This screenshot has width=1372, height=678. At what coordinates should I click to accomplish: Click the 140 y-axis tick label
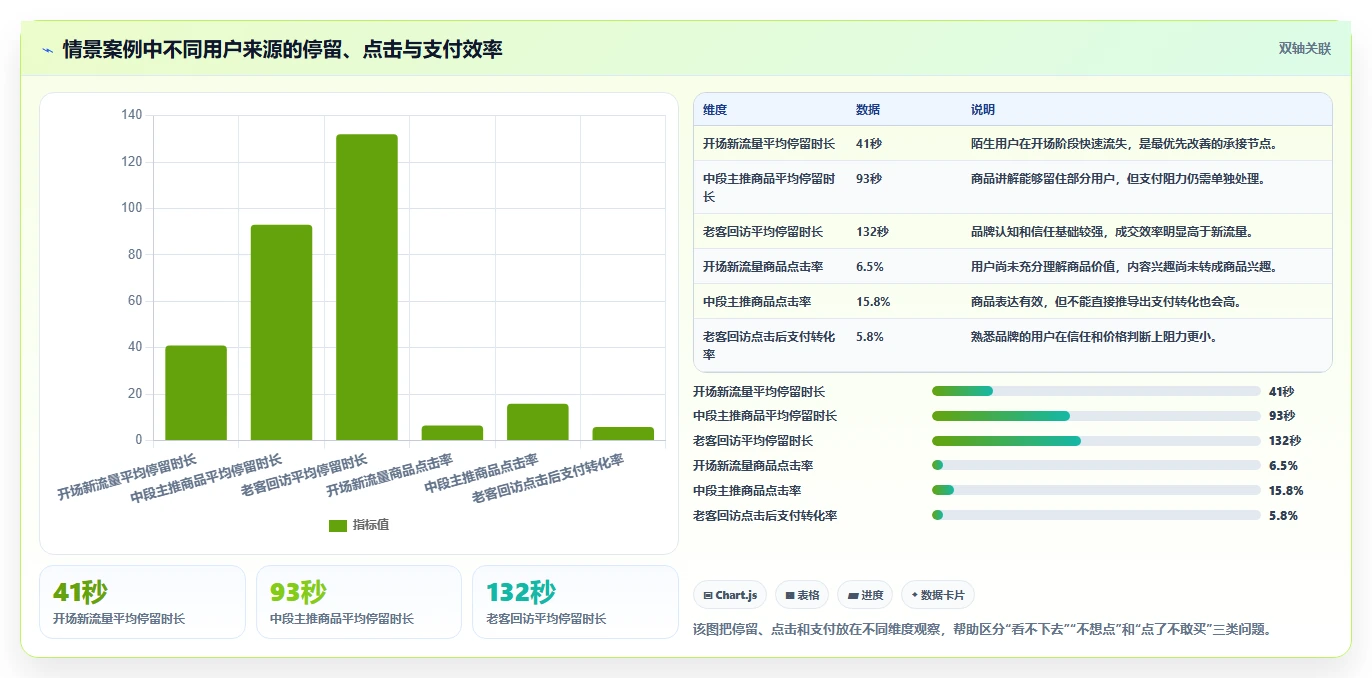(132, 115)
